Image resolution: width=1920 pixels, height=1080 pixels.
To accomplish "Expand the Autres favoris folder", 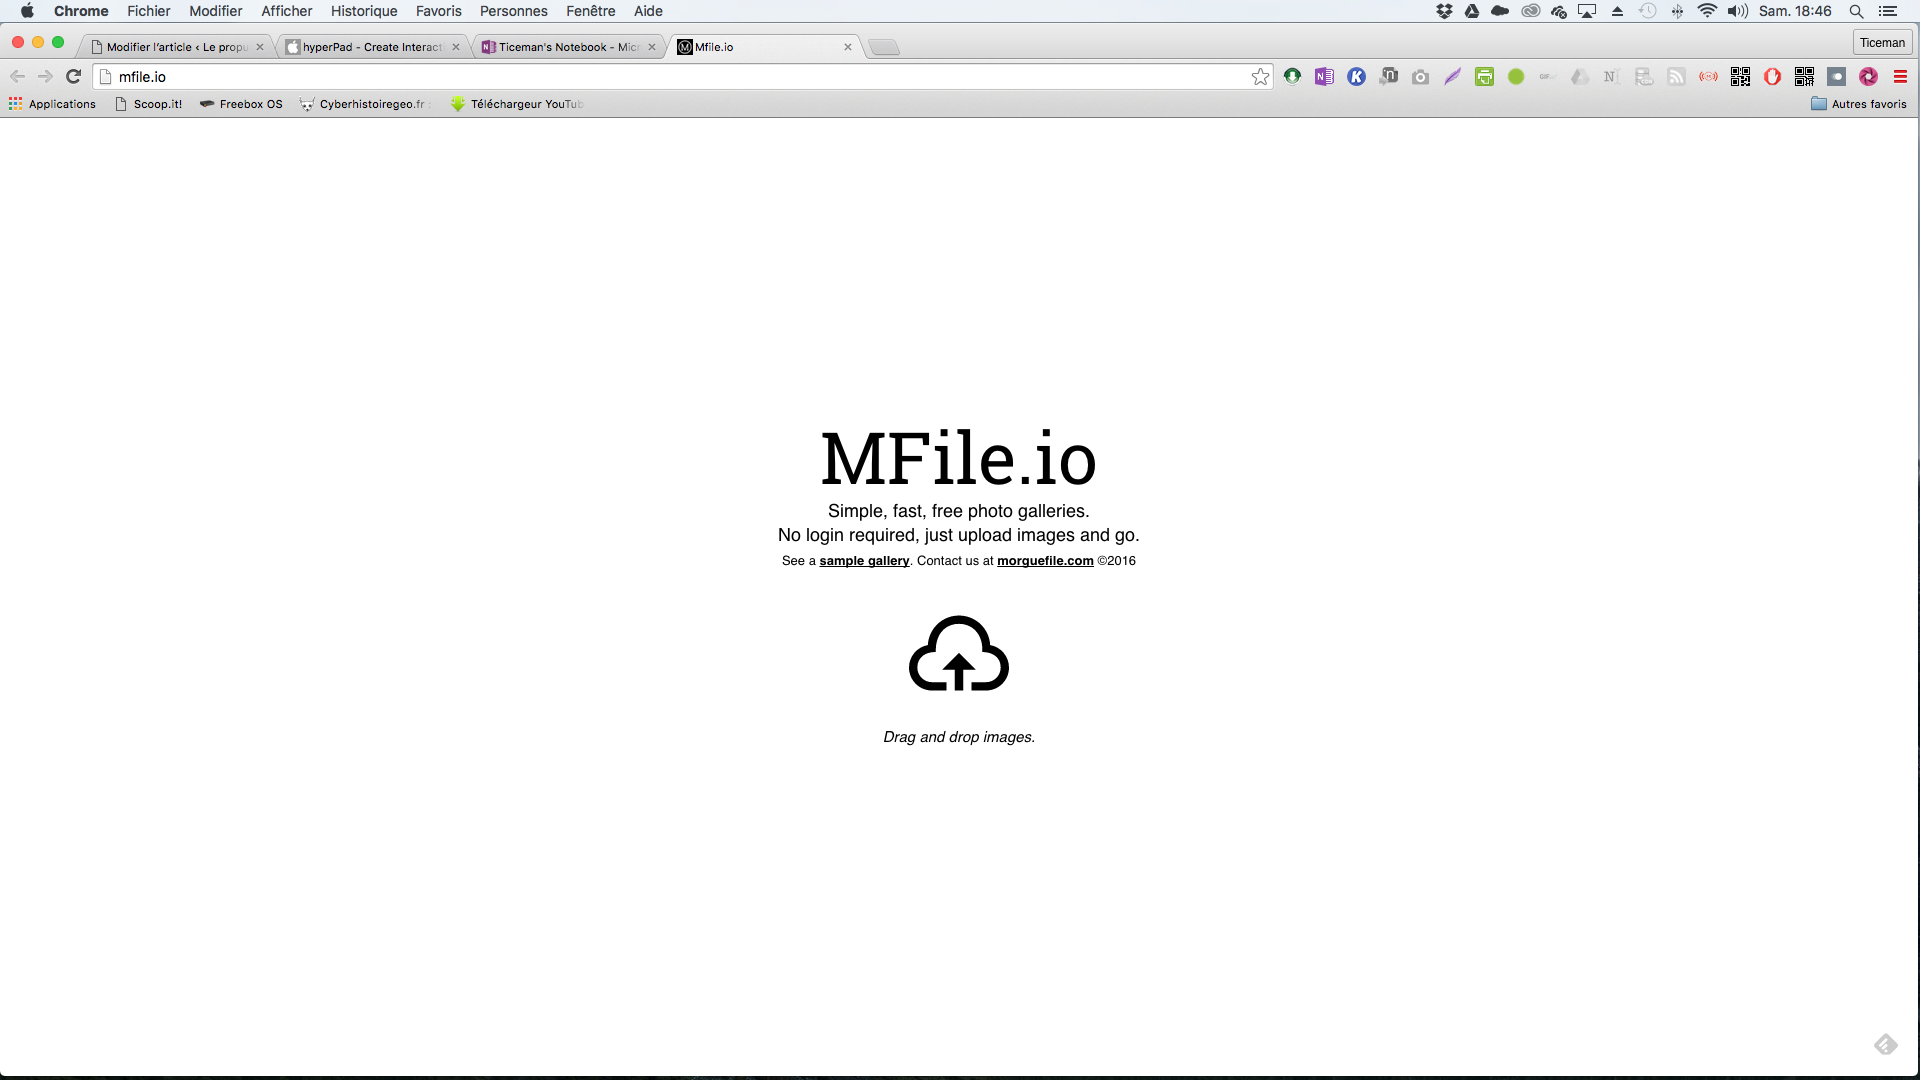I will (x=1859, y=104).
